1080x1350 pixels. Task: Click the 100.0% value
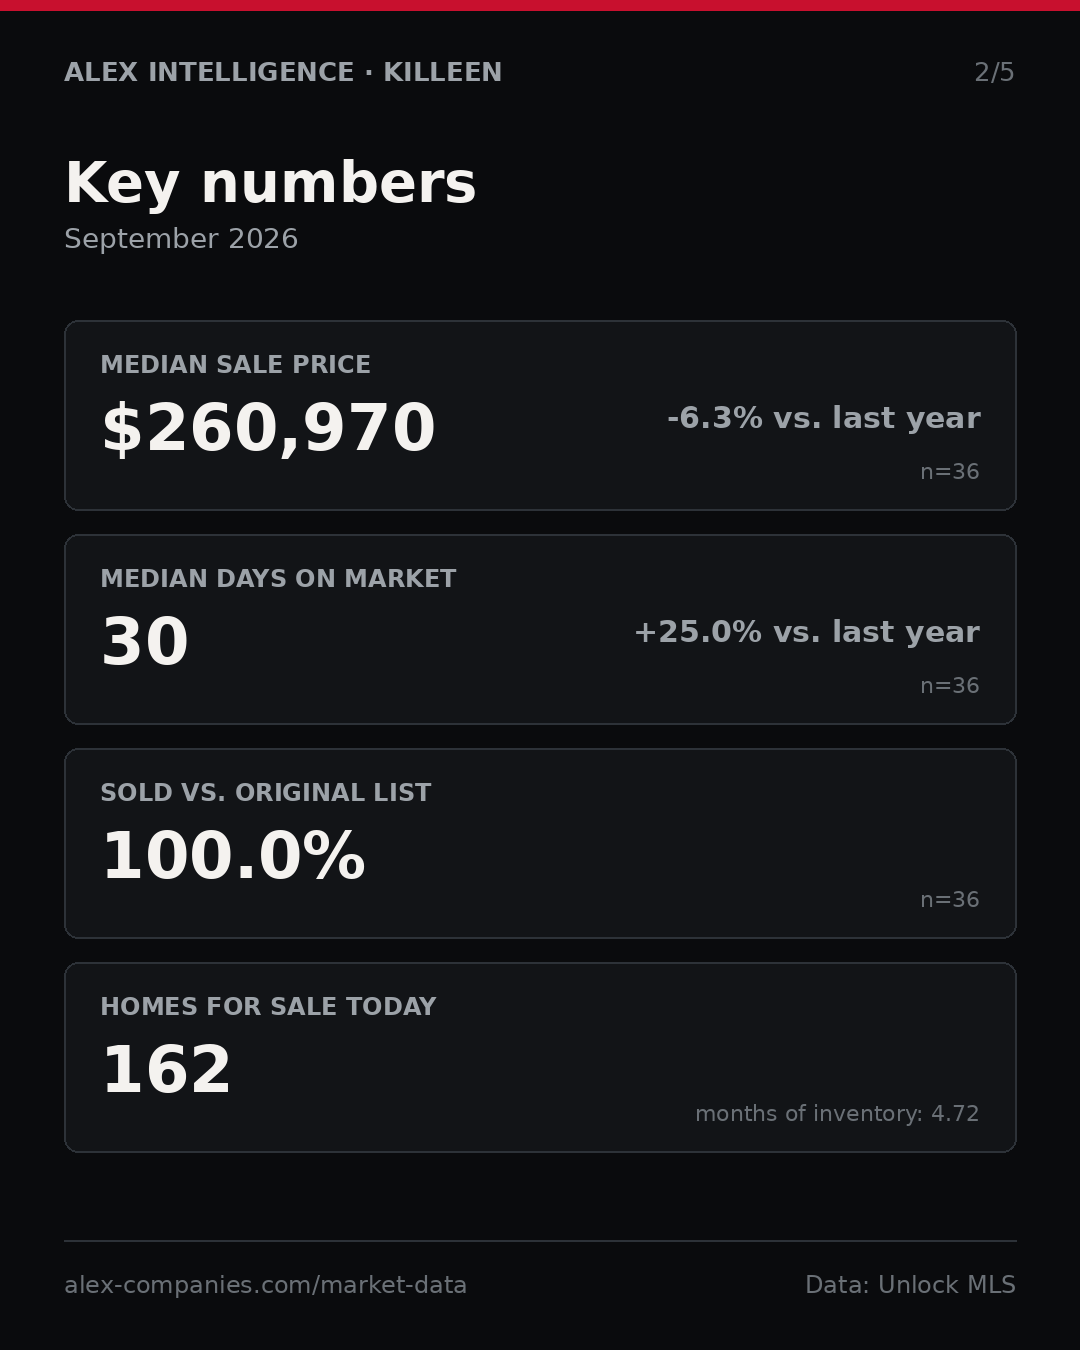(x=233, y=857)
